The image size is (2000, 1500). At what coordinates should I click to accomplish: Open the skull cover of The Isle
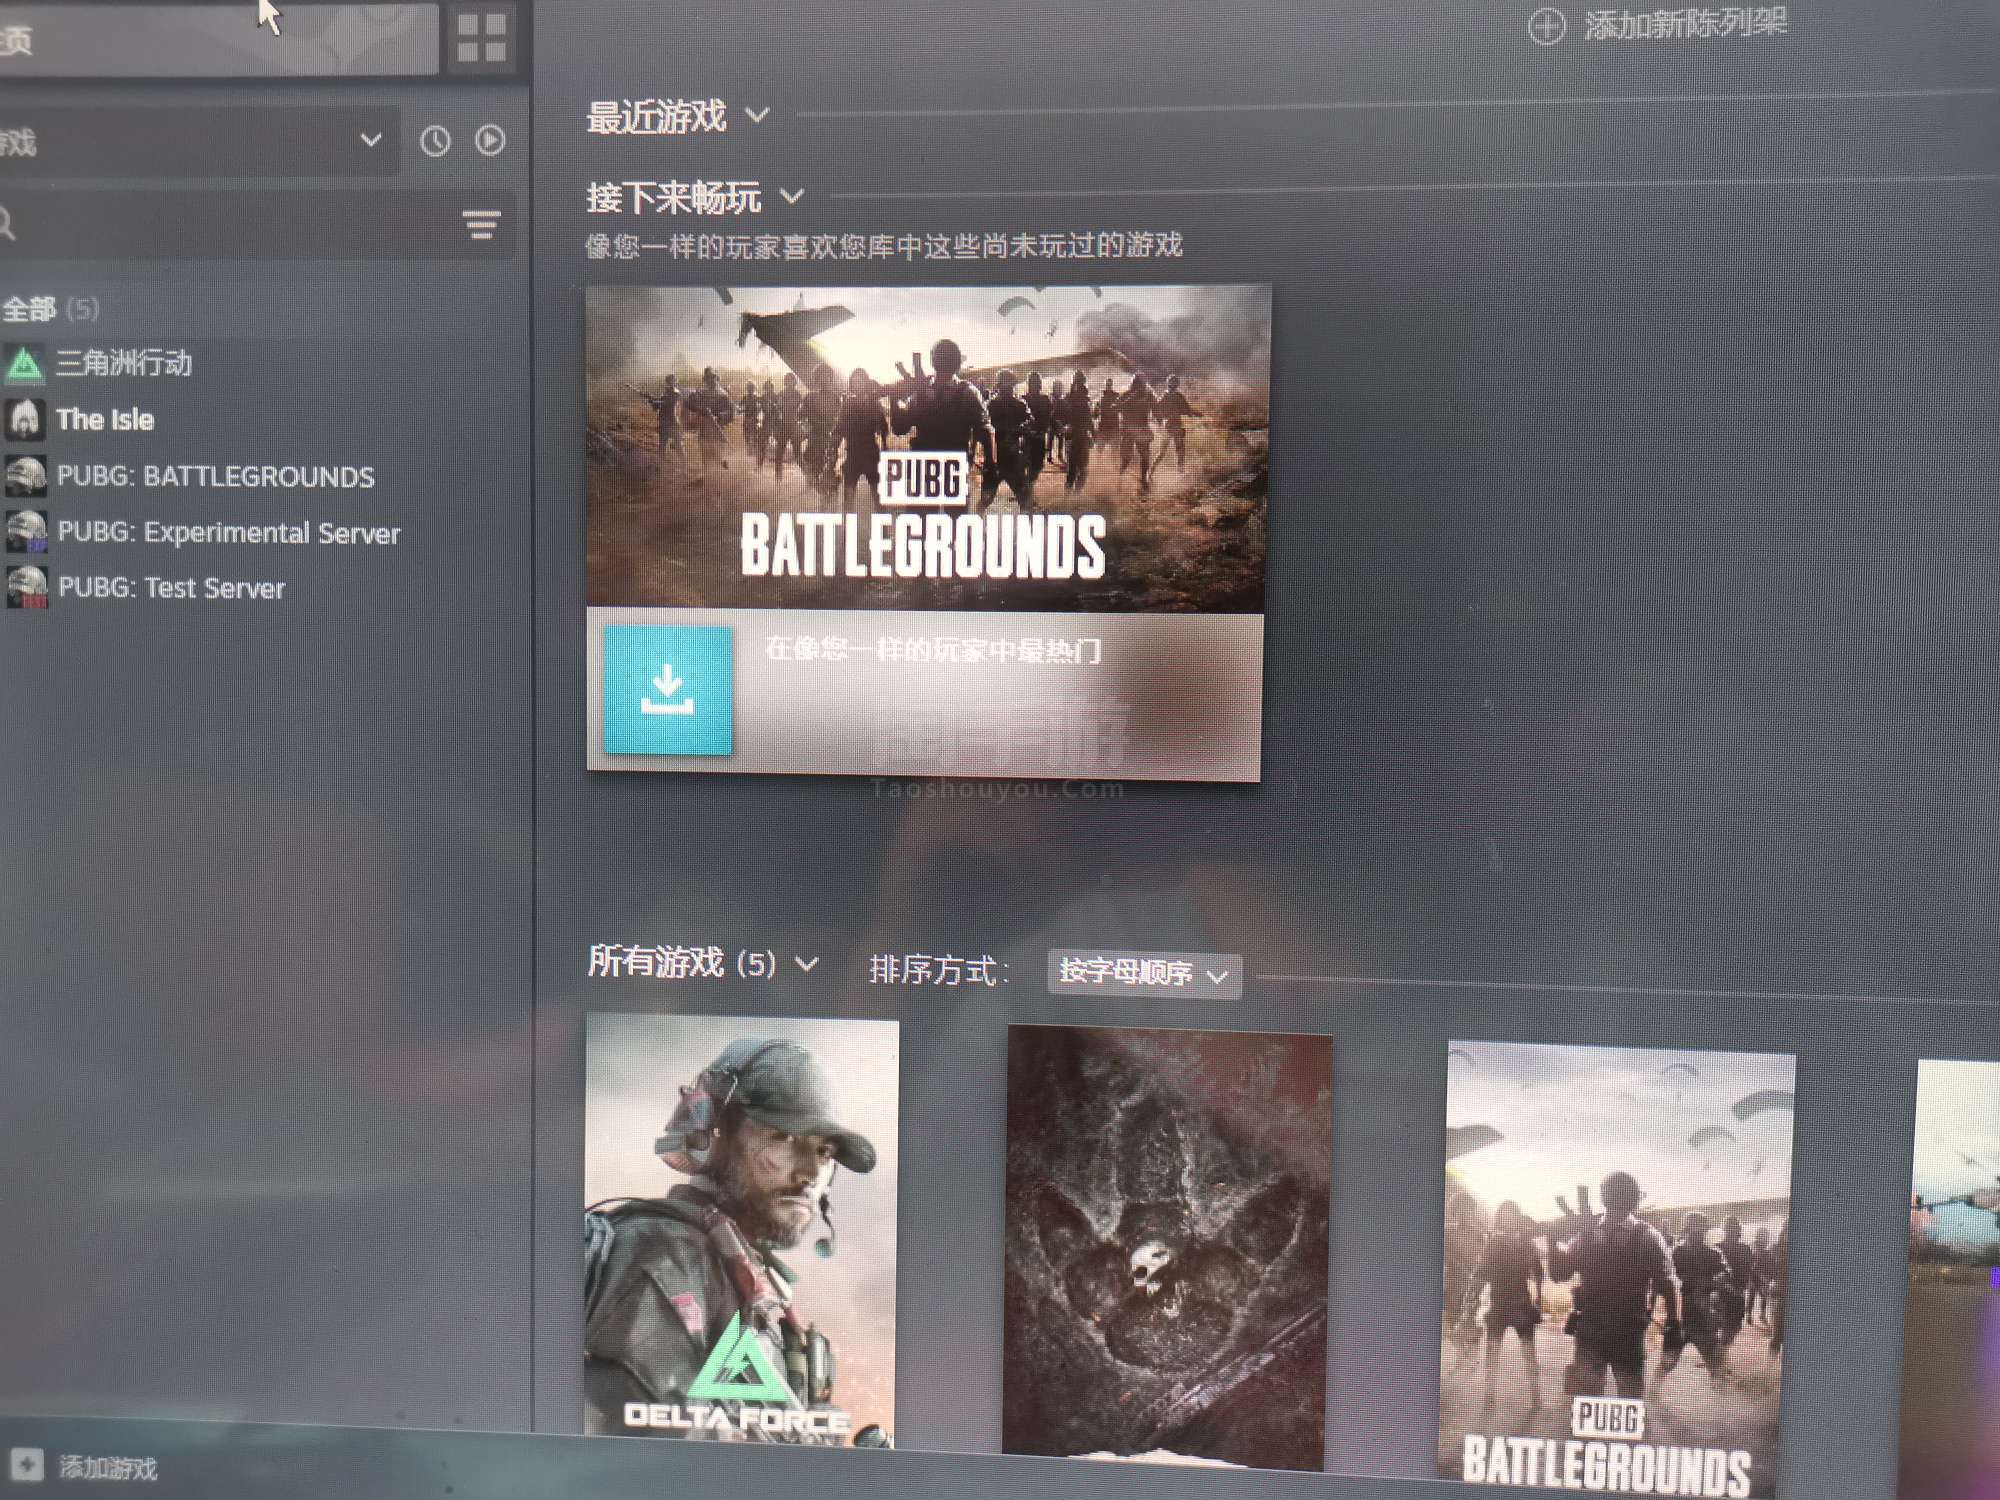pyautogui.click(x=1167, y=1248)
